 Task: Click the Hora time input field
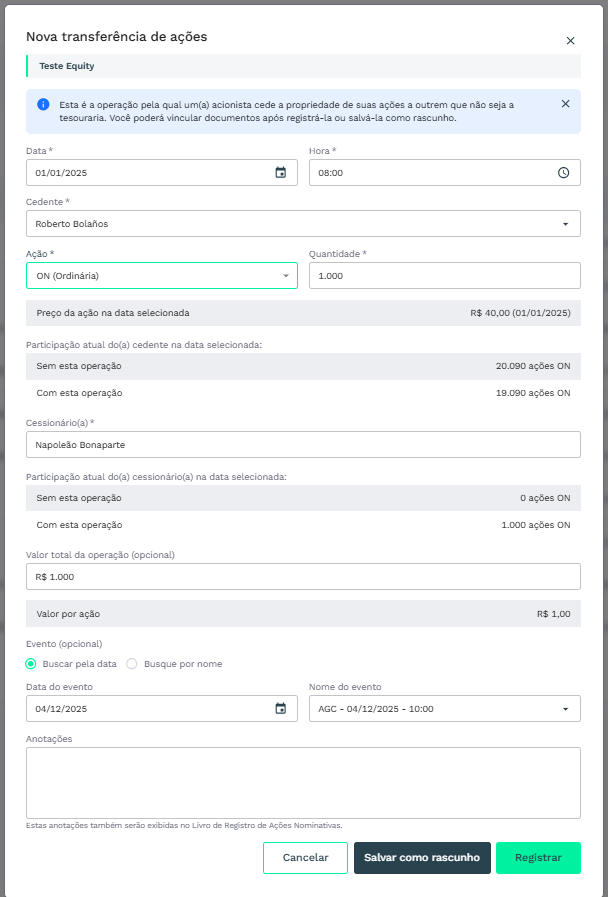click(x=430, y=173)
